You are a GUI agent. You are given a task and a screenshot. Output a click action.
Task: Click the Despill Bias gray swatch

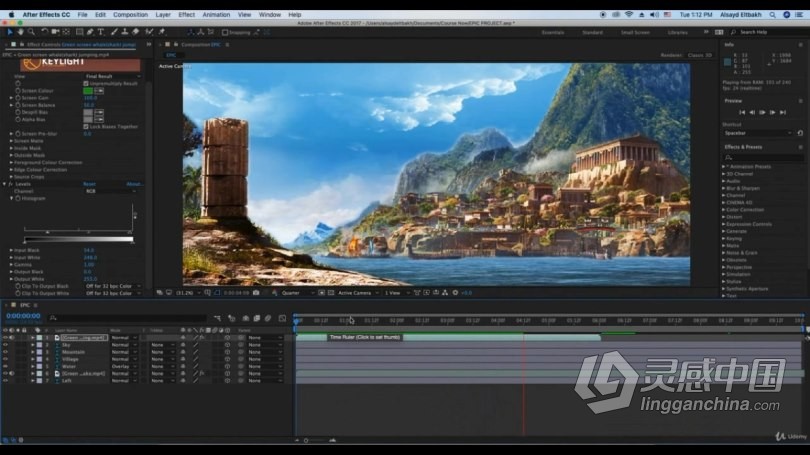pos(88,112)
